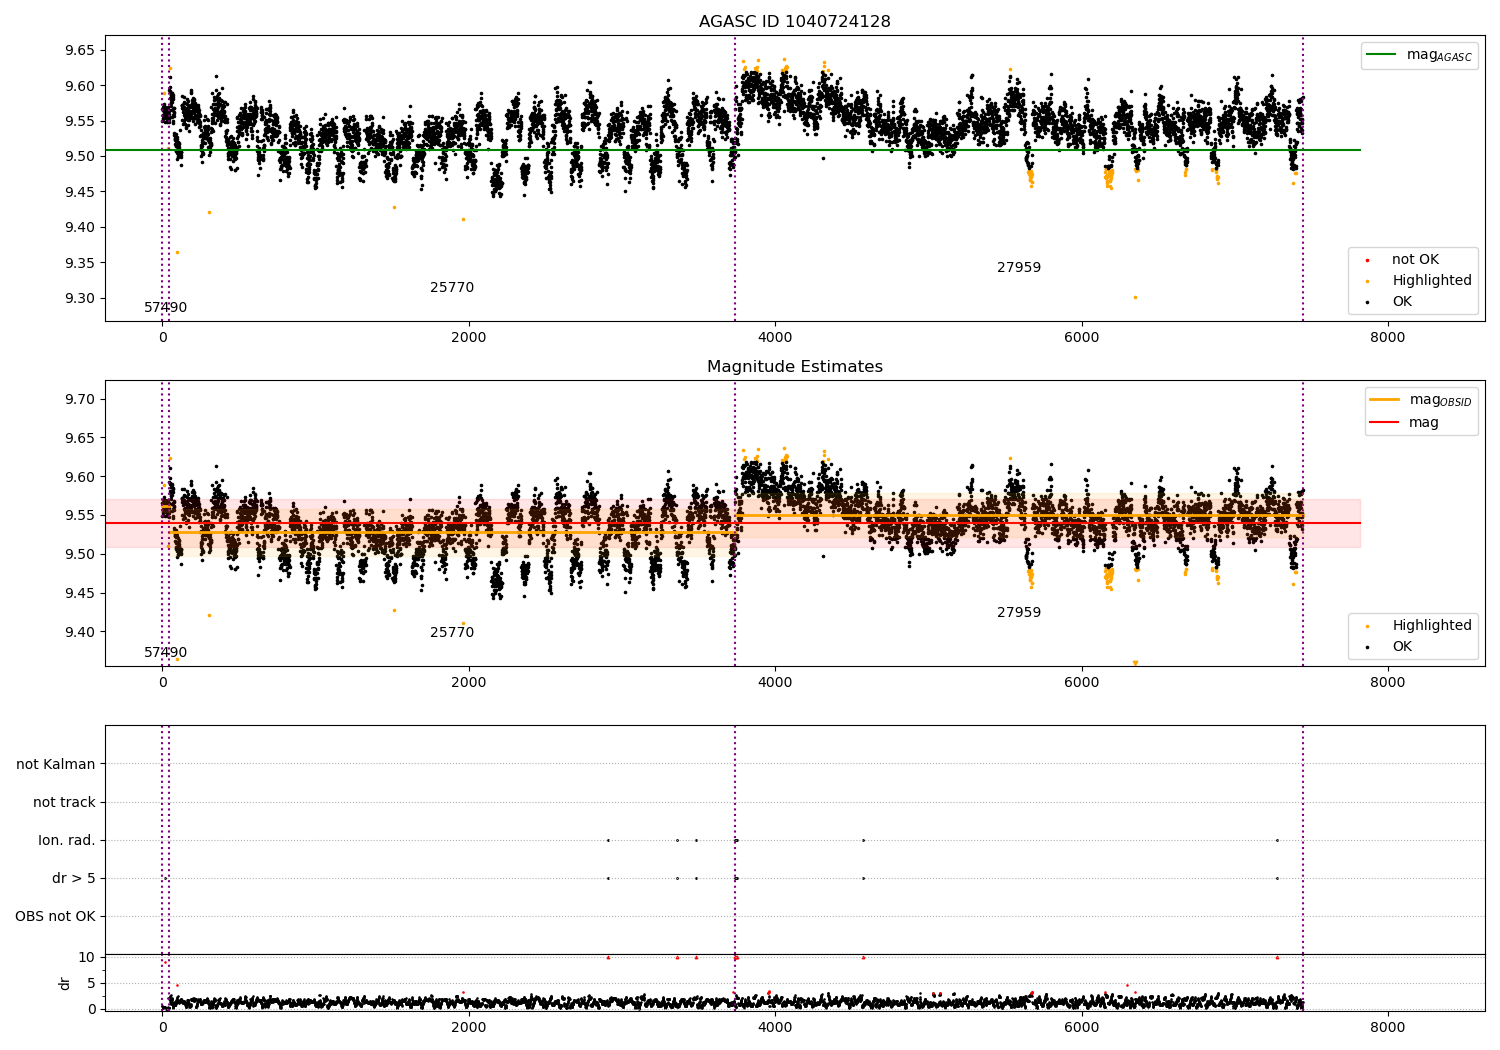Click the '27959' annotation in the top plot

pos(1019,267)
